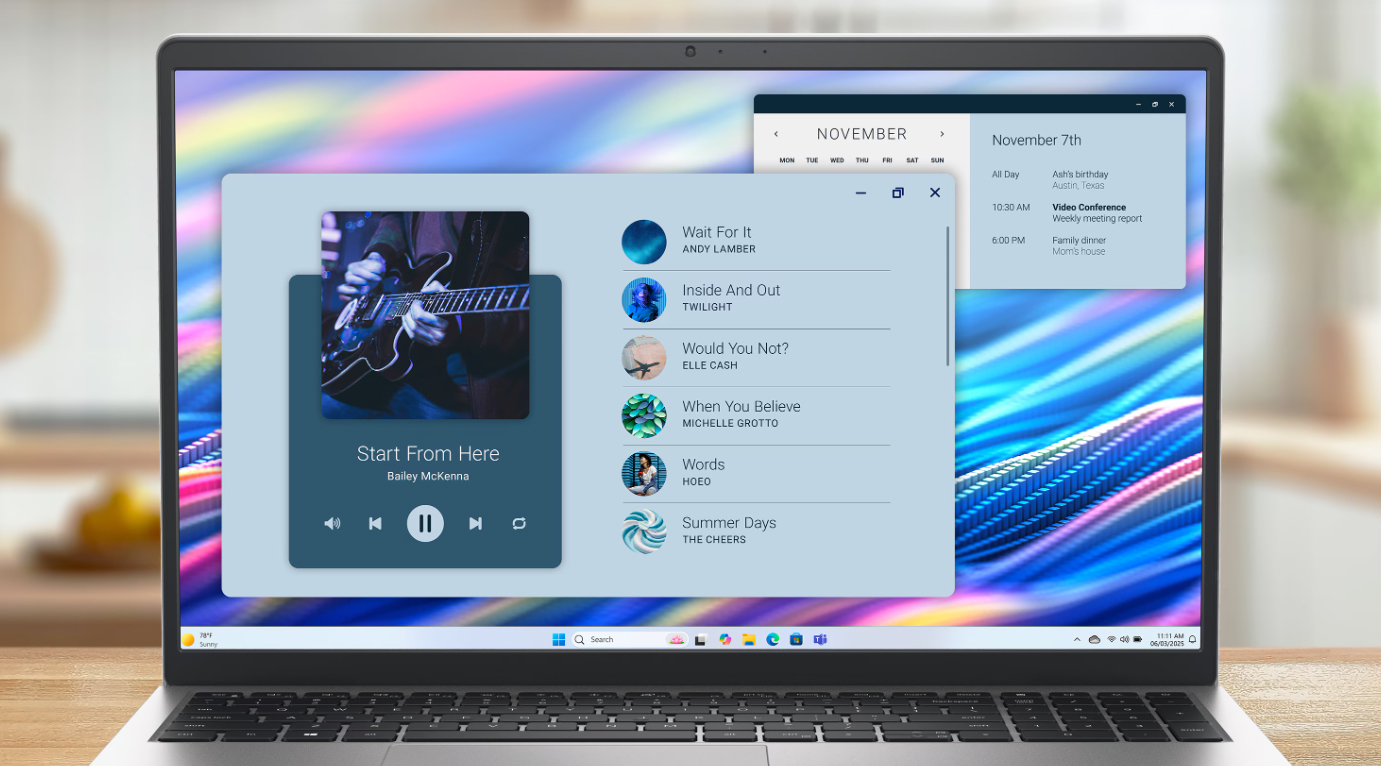Image resolution: width=1381 pixels, height=766 pixels.
Task: Play Wait For It by Andy Lamber
Action: pos(717,240)
